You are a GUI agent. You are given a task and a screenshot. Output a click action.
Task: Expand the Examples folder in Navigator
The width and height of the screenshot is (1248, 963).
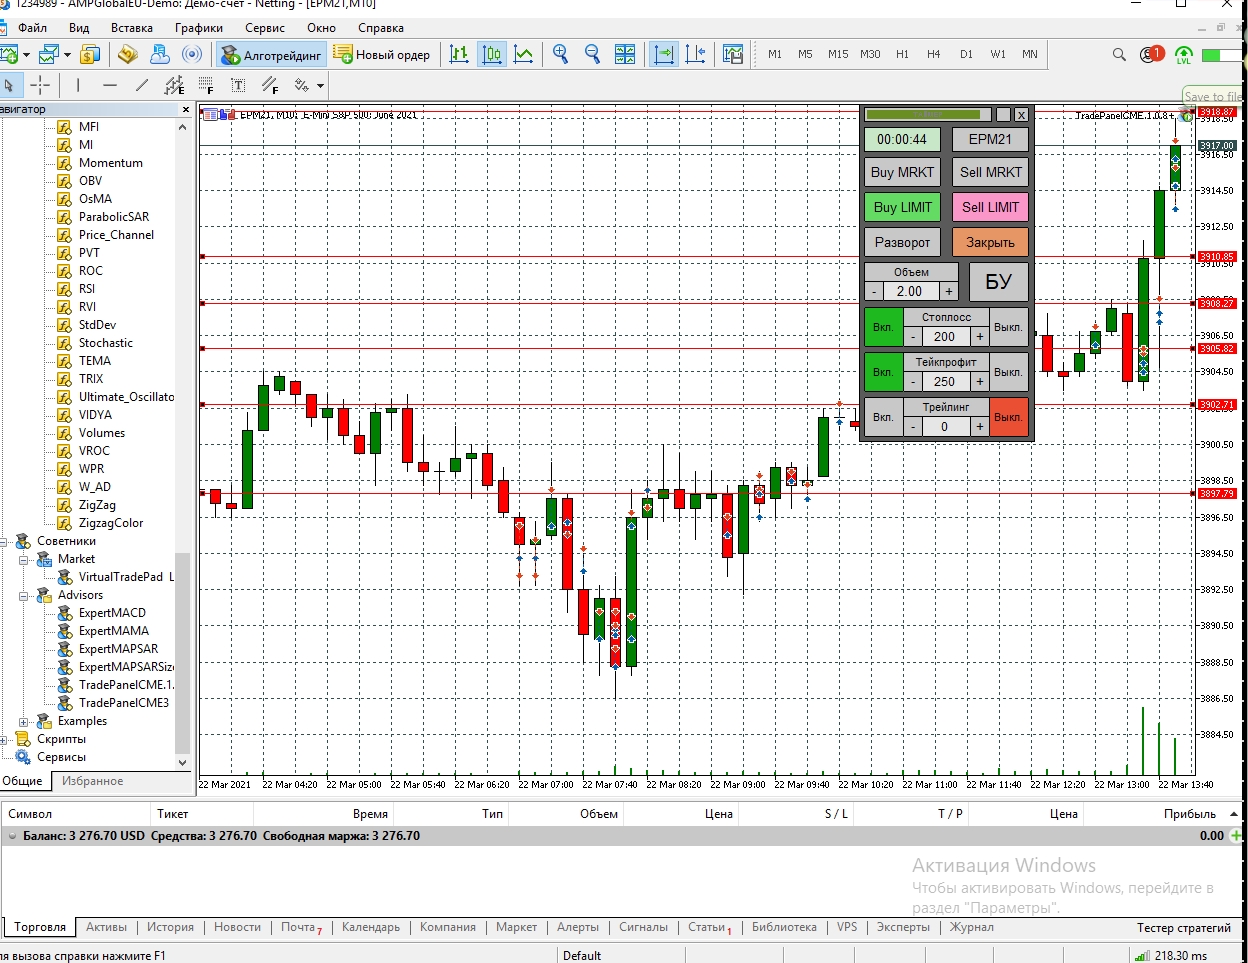(24, 721)
